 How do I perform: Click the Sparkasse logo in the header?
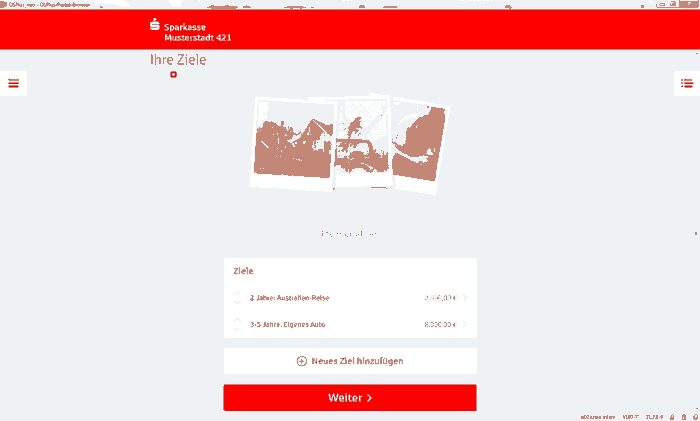click(x=155, y=25)
